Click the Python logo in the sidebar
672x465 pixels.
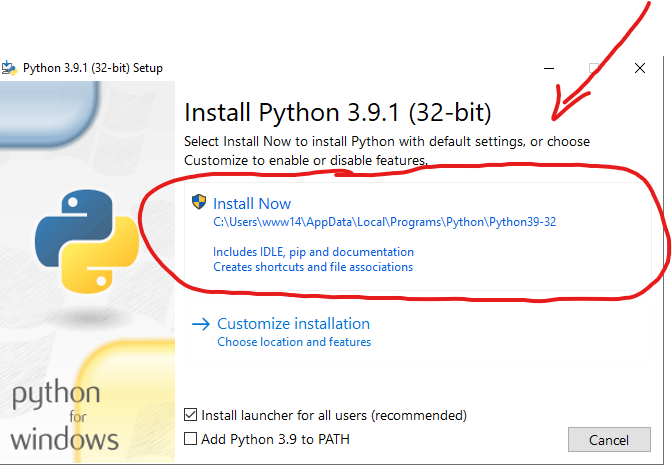click(x=87, y=241)
